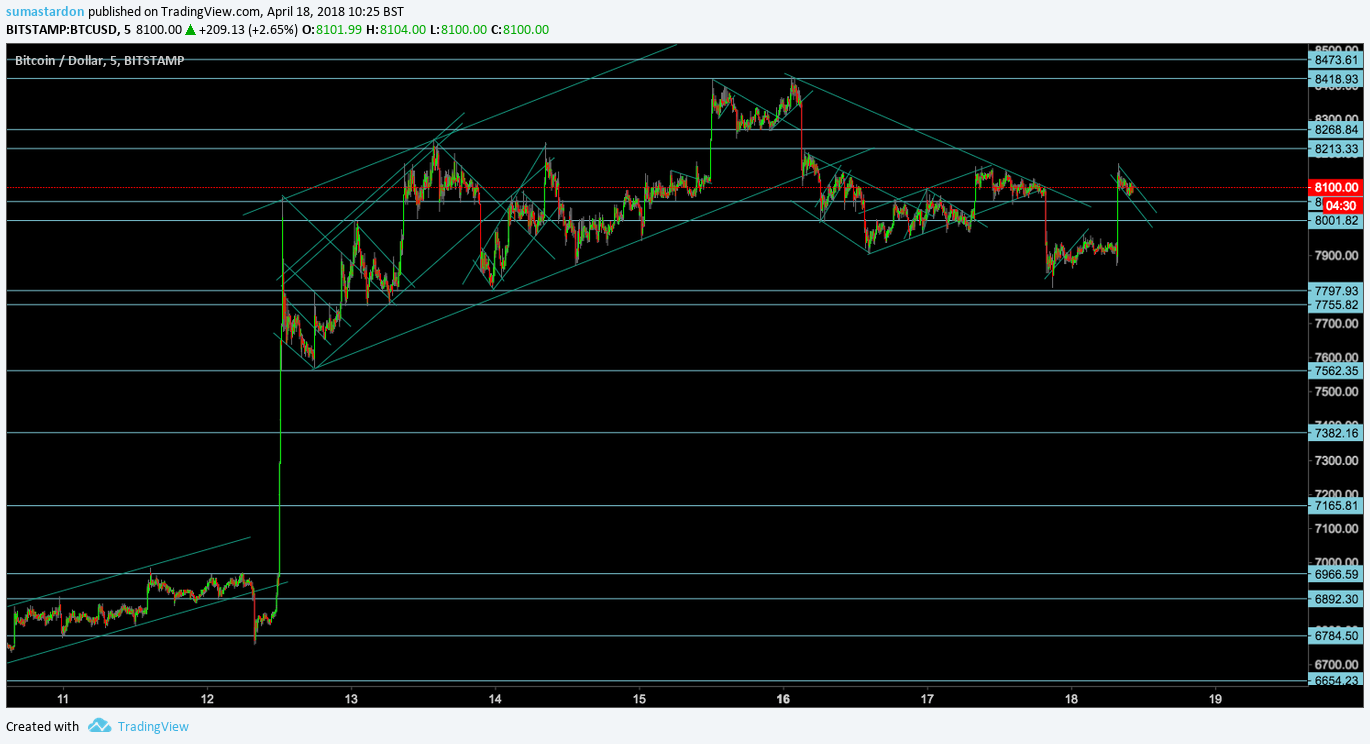Click the 6700.00 price axis tick
The height and width of the screenshot is (744, 1370).
[1337, 664]
